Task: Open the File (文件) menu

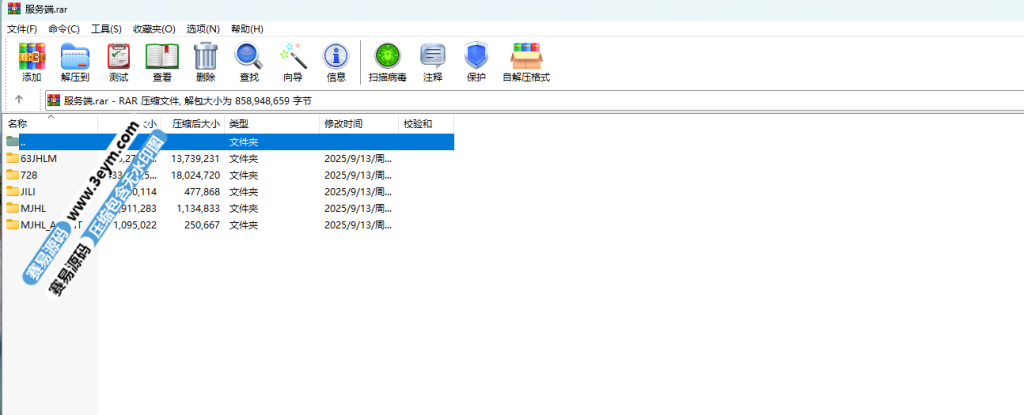Action: tap(22, 29)
